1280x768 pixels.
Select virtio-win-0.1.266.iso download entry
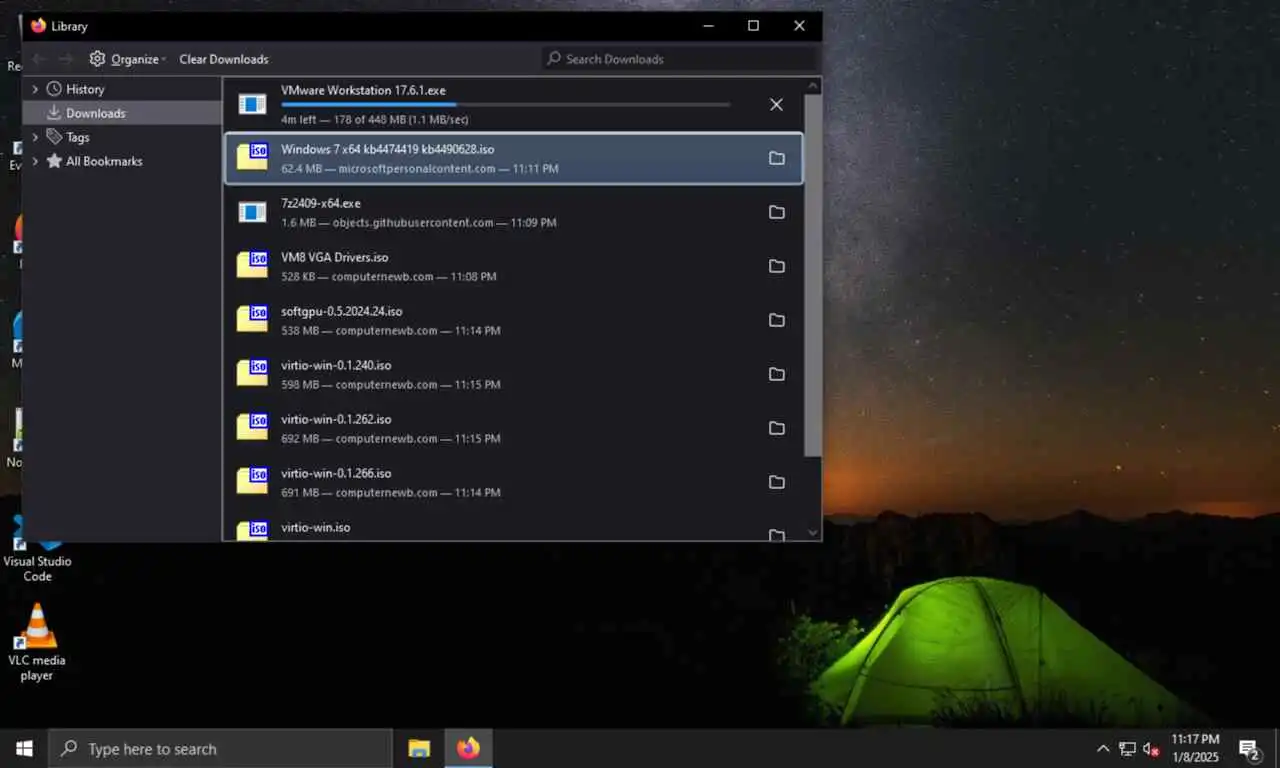coord(514,482)
